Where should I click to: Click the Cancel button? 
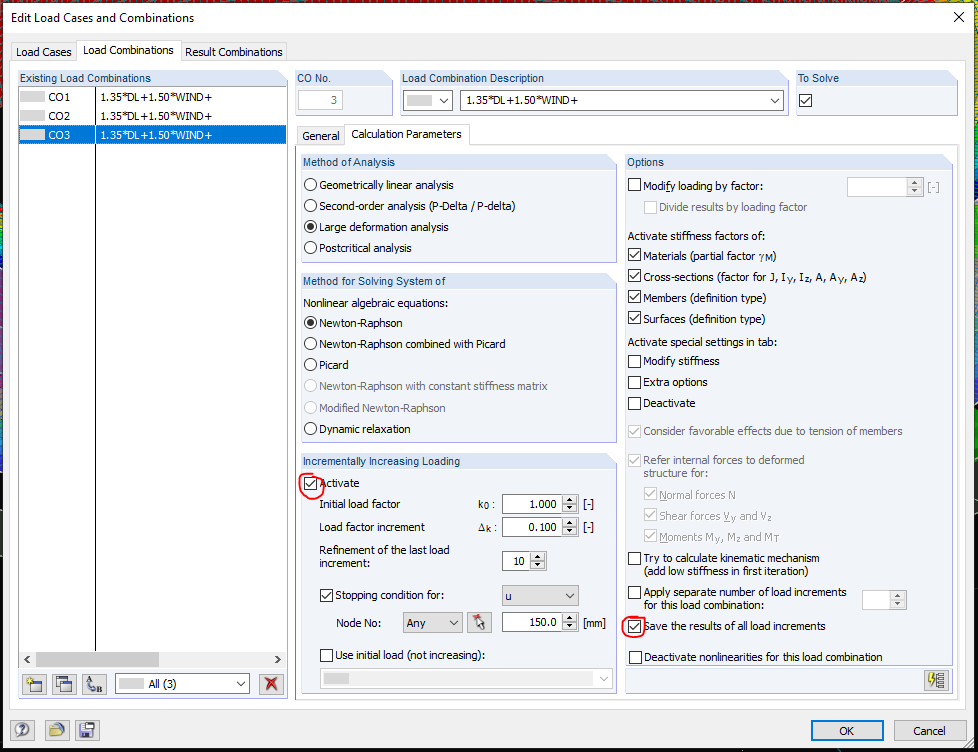click(929, 731)
